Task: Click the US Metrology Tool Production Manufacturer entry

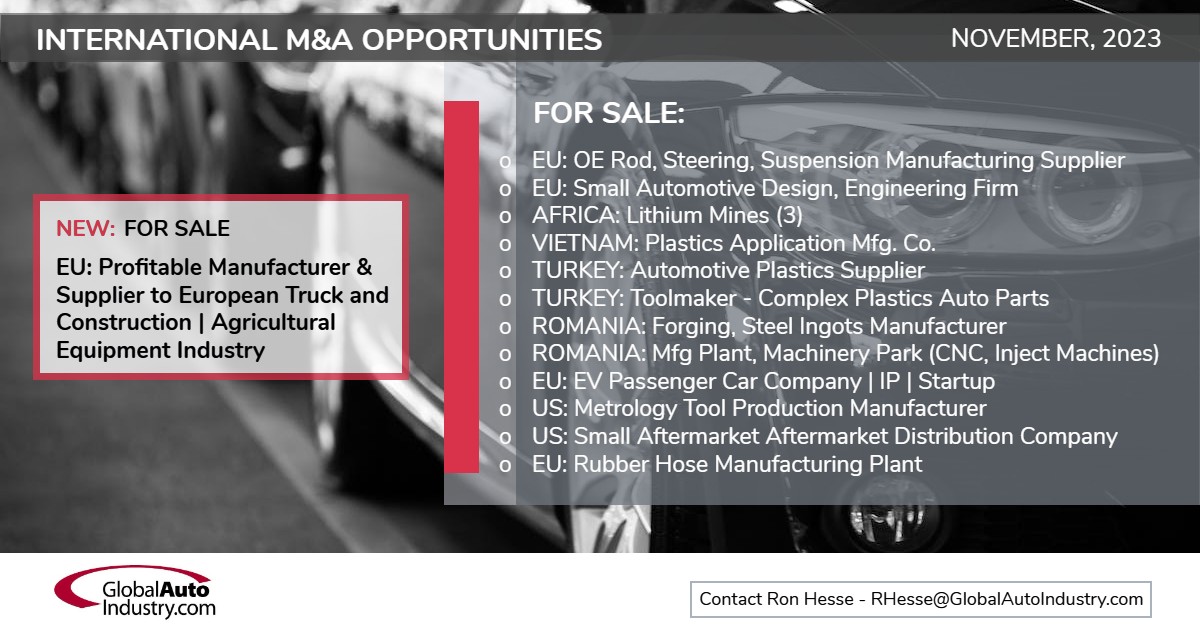Action: click(759, 408)
